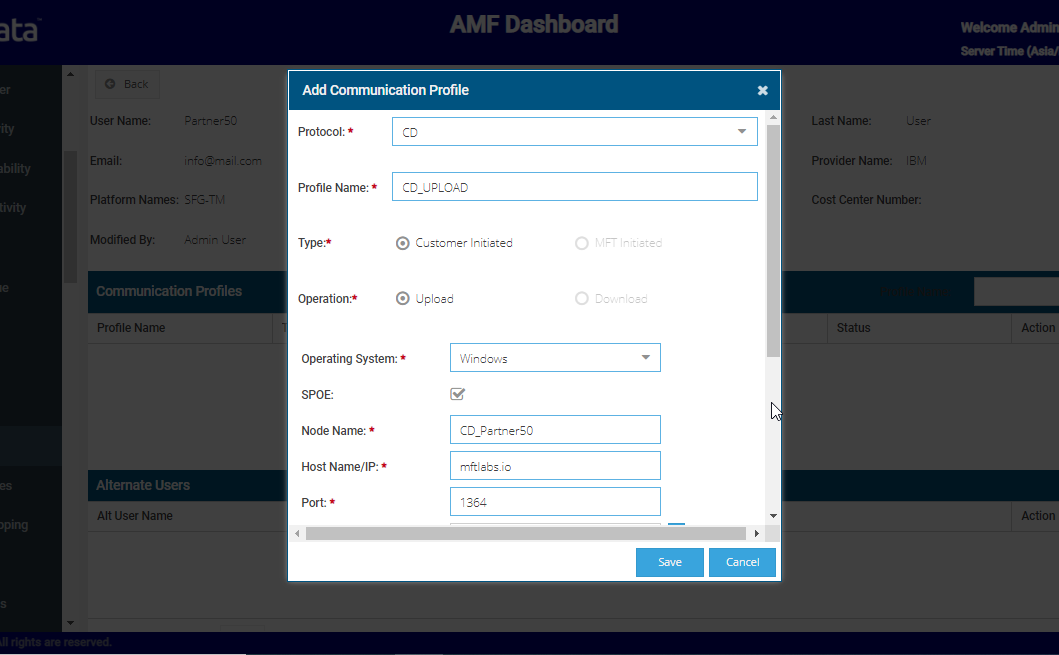
Task: Focus the Node Name text field
Action: [x=555, y=430]
